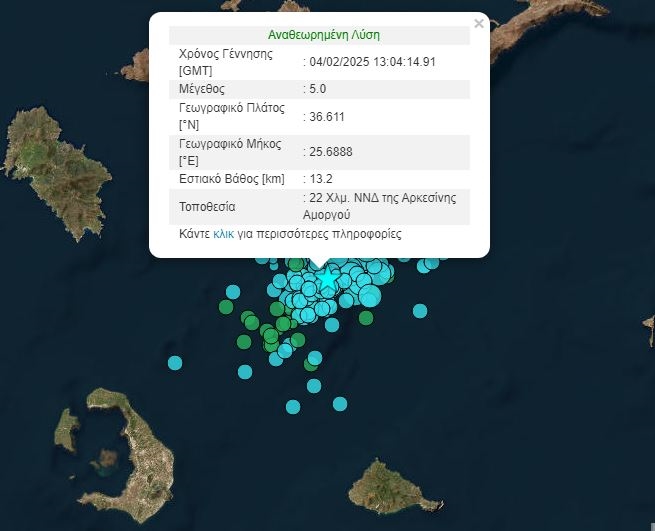The height and width of the screenshot is (531, 655).
Task: Click the isolated cyan marker farthest west
Action: coord(175,363)
